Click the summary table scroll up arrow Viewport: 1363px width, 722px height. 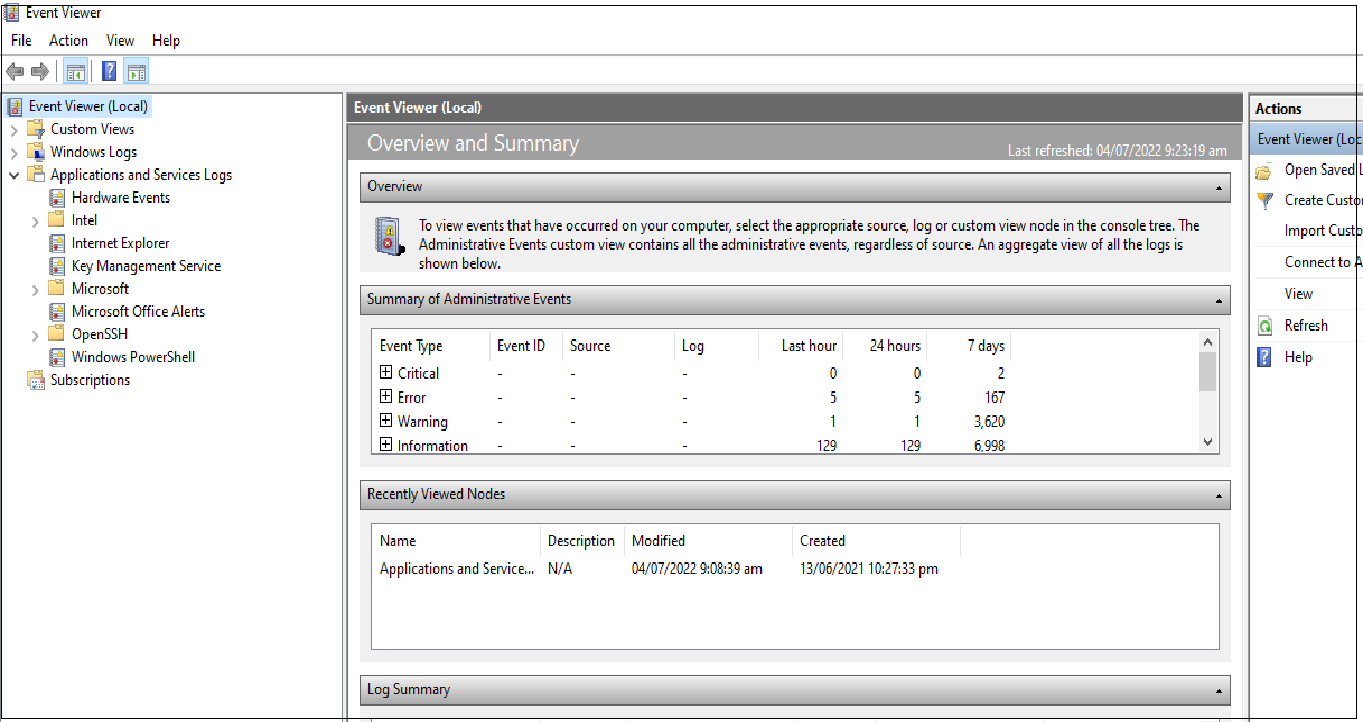pyautogui.click(x=1207, y=342)
